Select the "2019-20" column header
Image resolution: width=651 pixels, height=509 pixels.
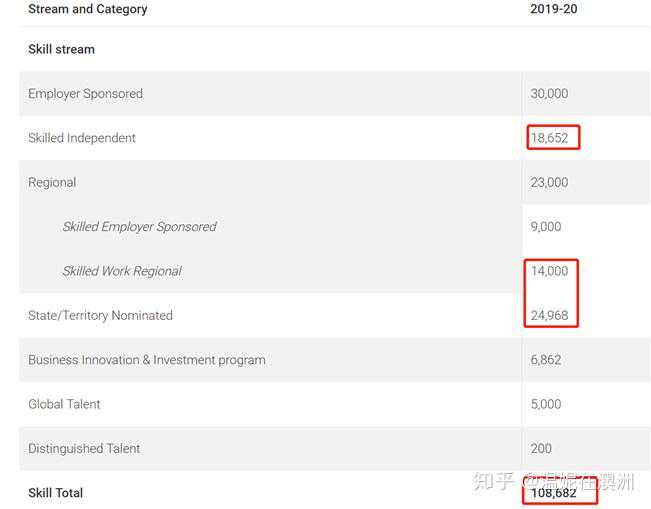coord(553,9)
